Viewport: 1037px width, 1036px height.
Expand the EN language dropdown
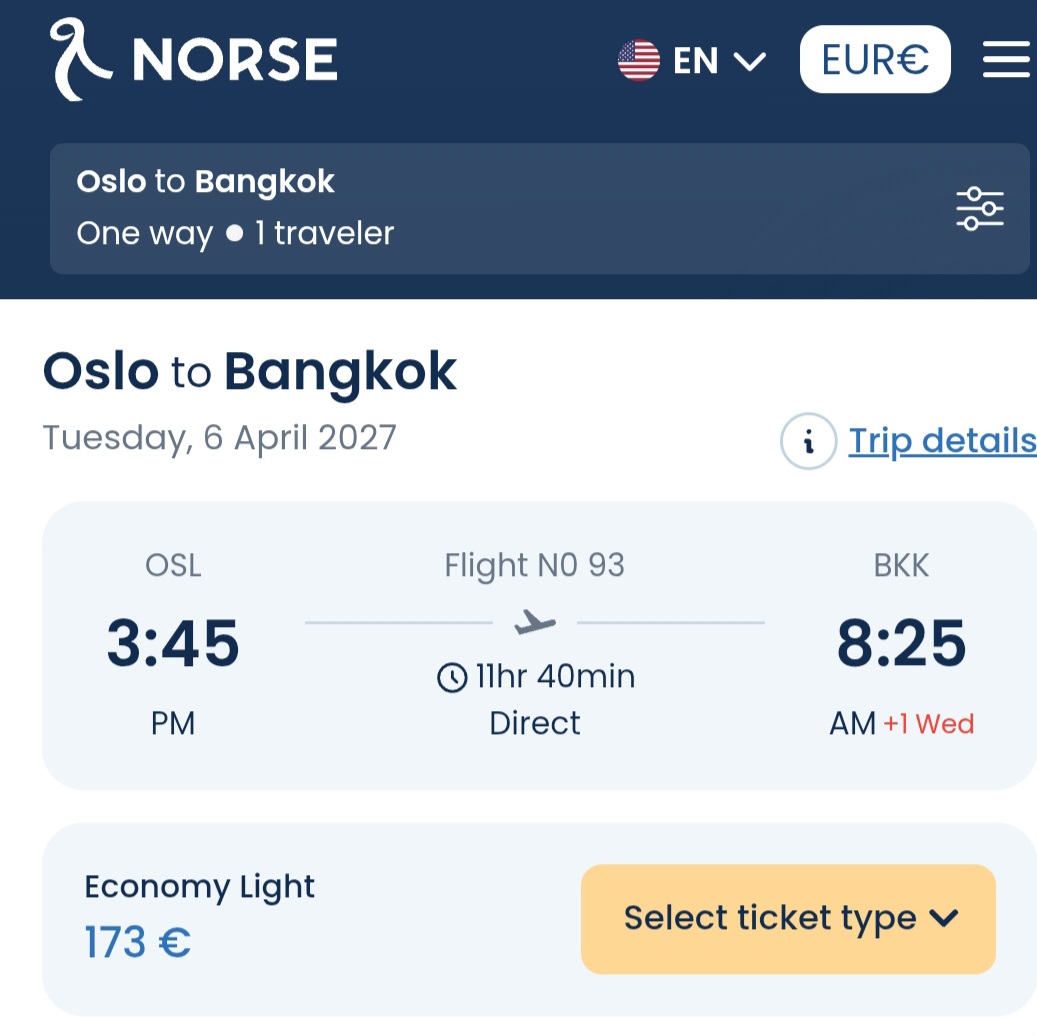pos(719,61)
